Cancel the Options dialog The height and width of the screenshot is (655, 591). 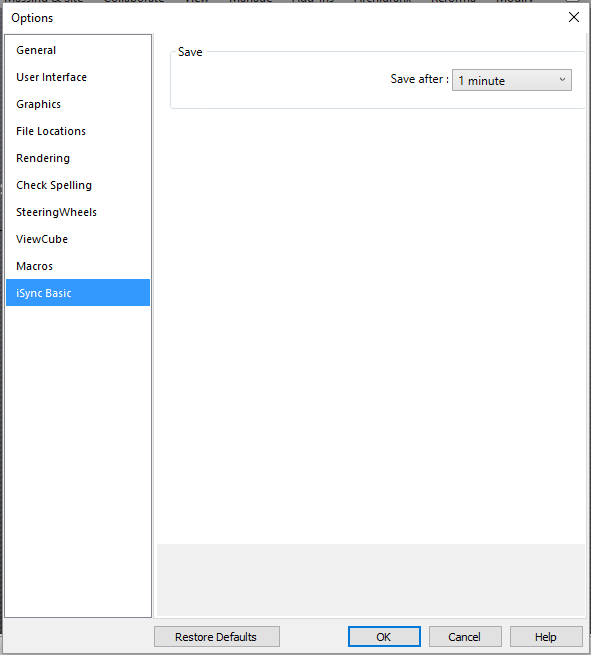pos(465,637)
